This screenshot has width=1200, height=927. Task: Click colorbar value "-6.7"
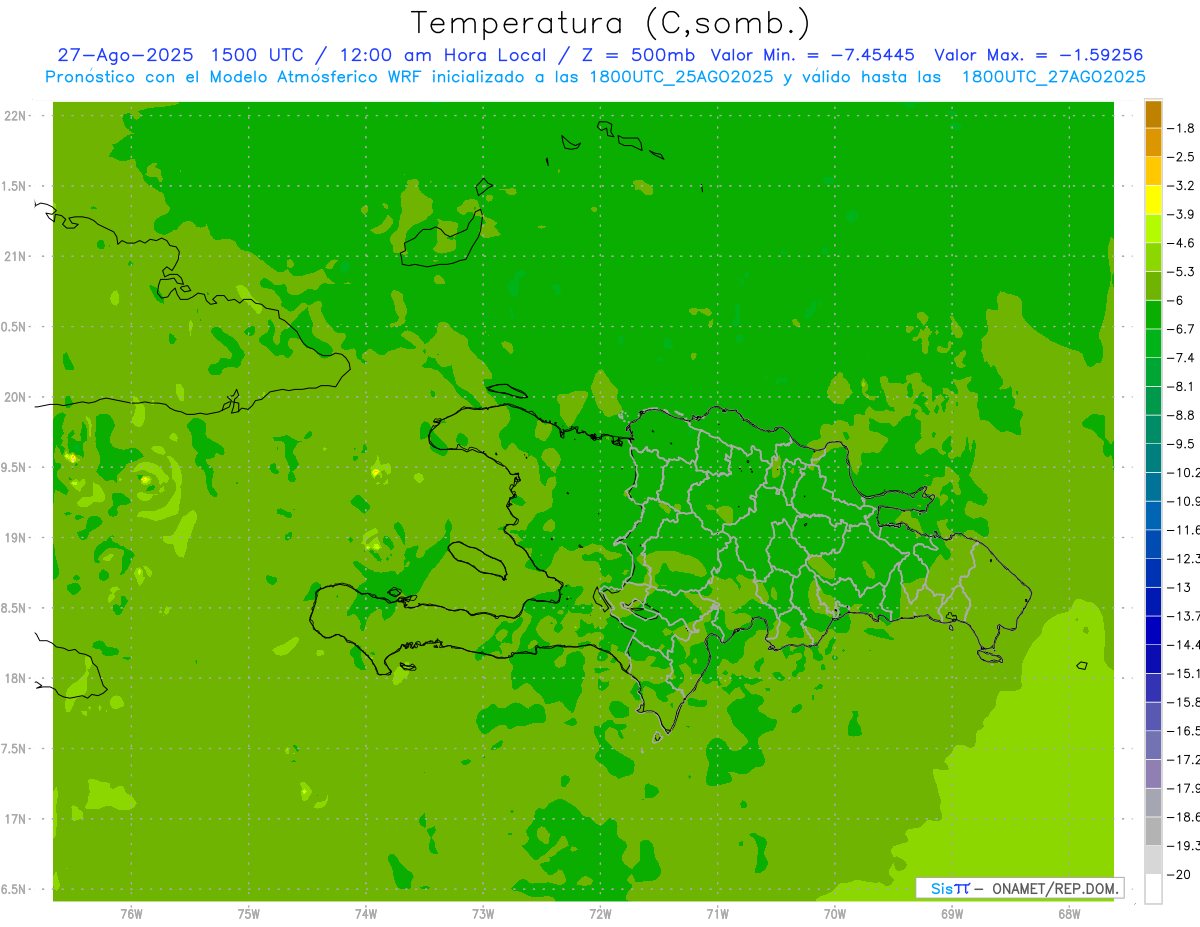(1181, 329)
